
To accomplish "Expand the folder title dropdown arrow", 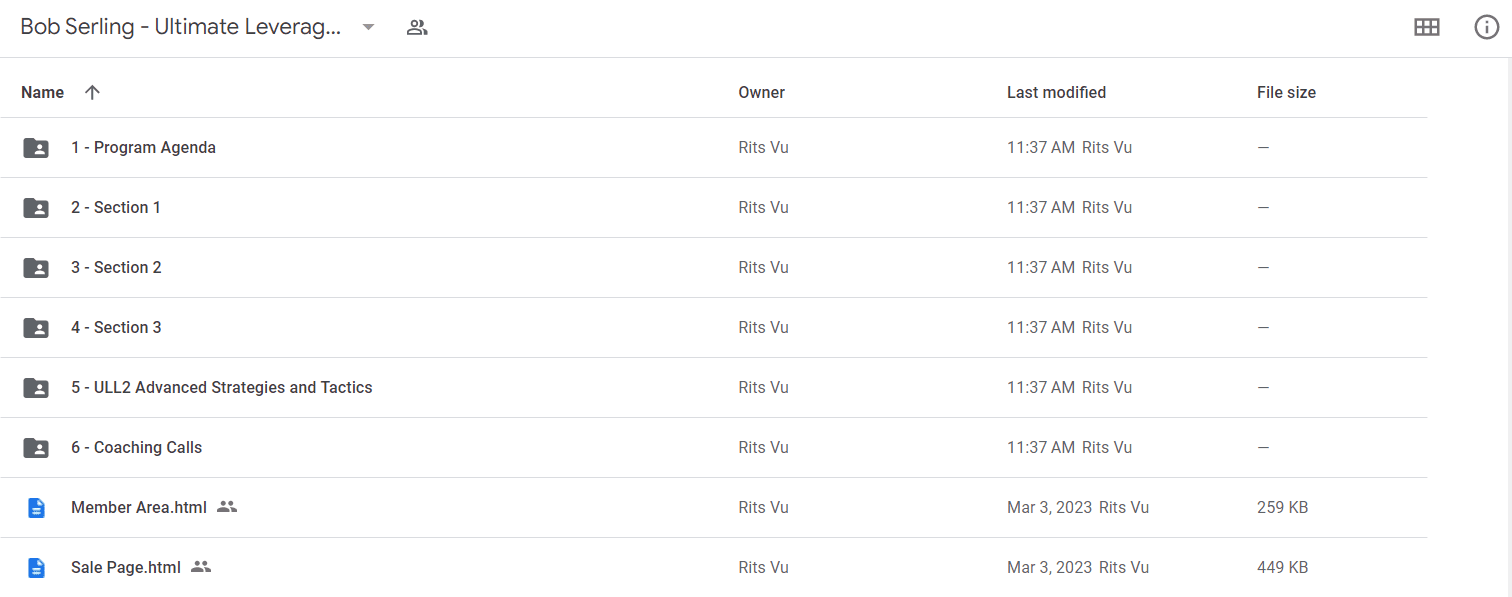I will [x=368, y=28].
